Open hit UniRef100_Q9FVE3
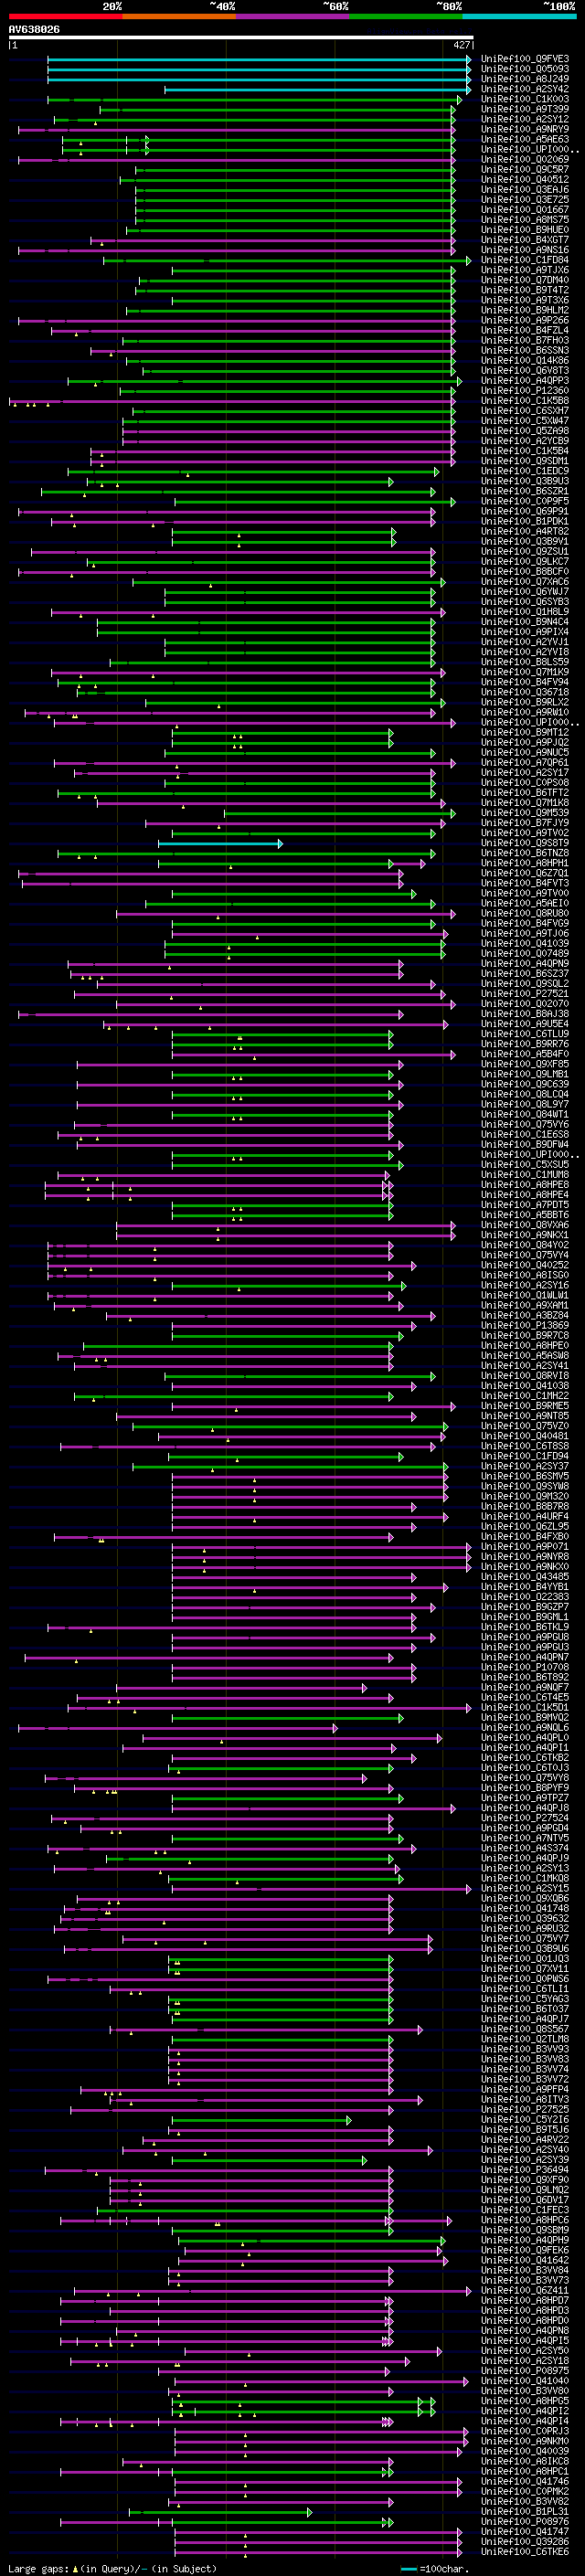This screenshot has height=2576, width=585. pyautogui.click(x=525, y=59)
